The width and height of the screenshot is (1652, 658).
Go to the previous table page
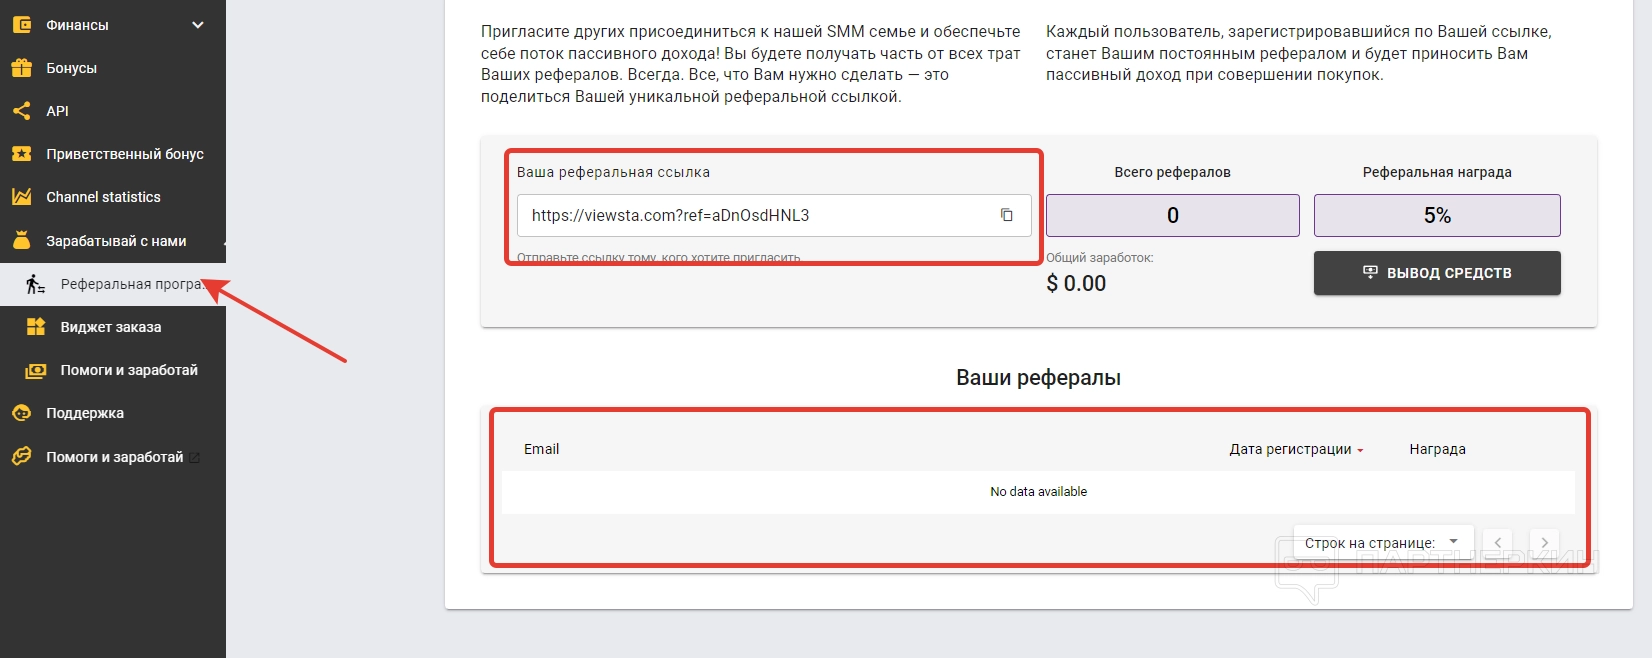click(x=1497, y=542)
